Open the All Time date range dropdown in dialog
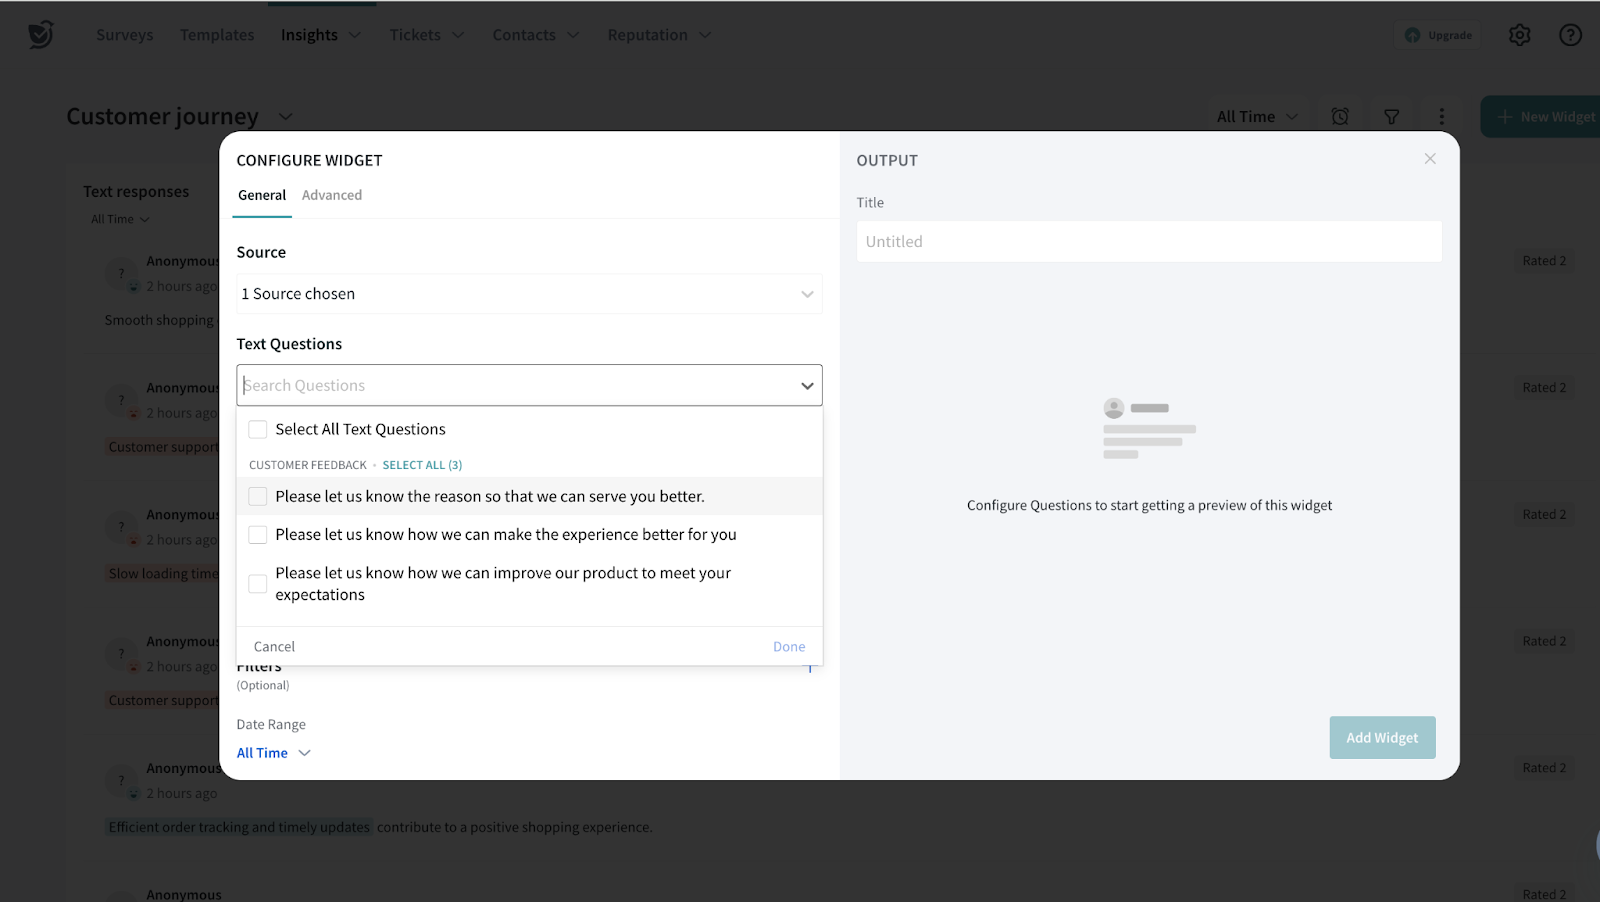 (x=273, y=753)
